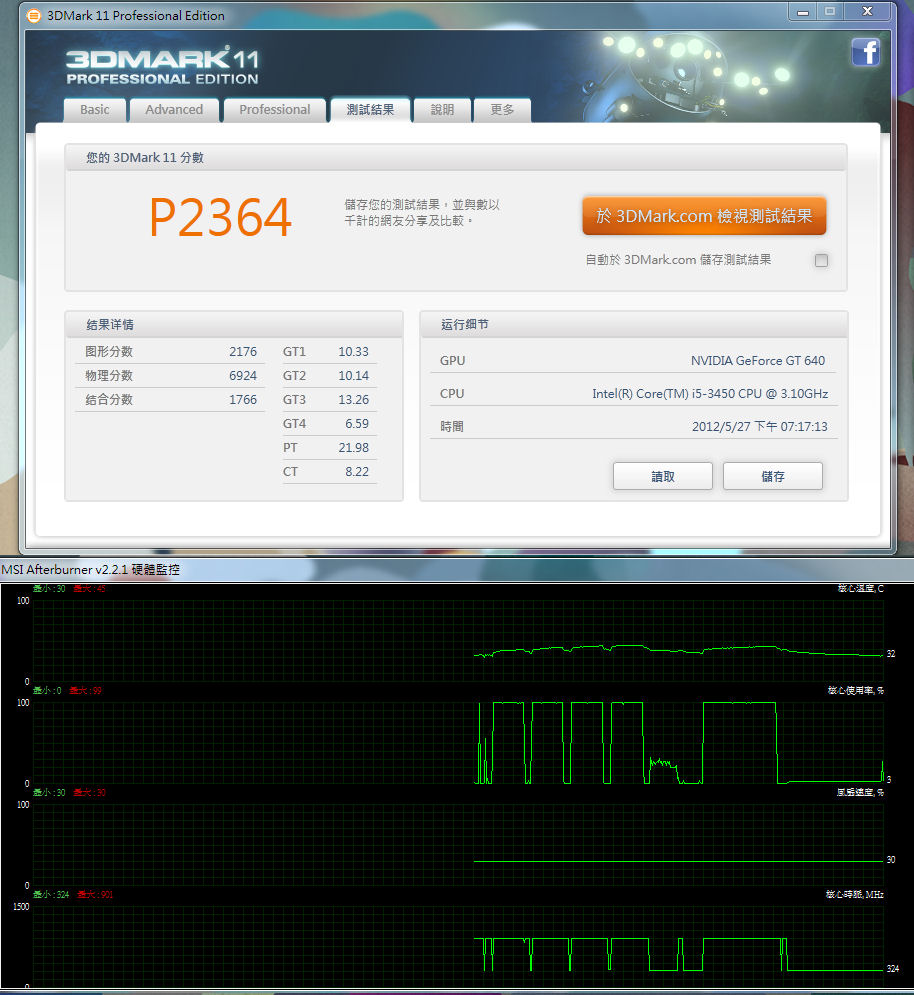Click the core clock current value 324
The image size is (914, 995).
(892, 969)
